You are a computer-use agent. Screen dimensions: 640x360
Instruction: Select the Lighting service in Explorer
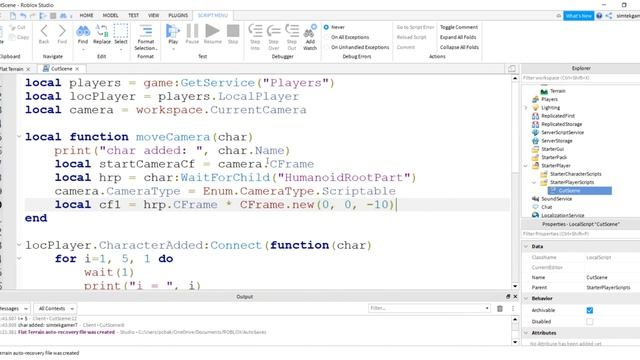(x=551, y=108)
